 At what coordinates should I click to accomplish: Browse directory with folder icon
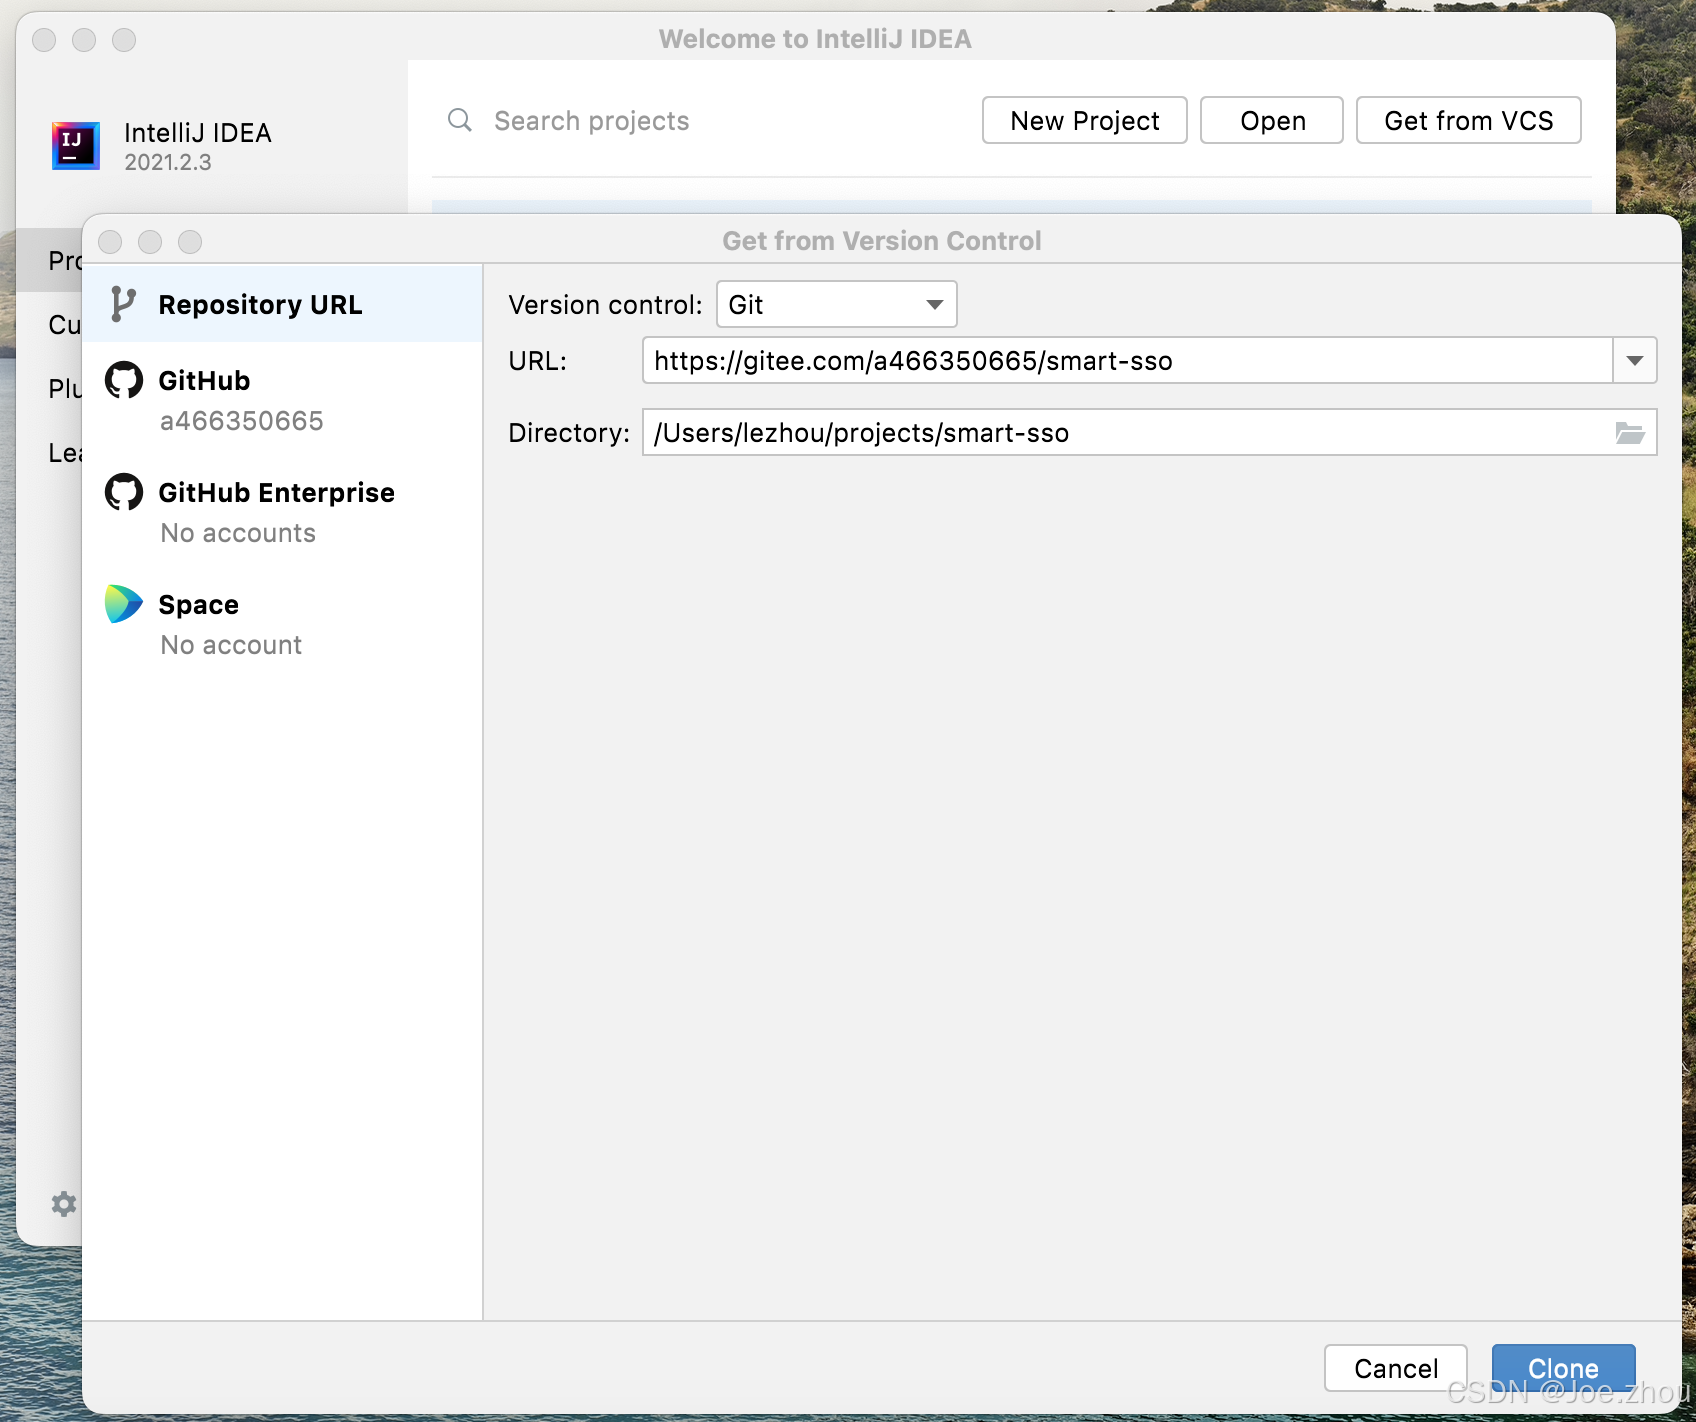tap(1630, 433)
